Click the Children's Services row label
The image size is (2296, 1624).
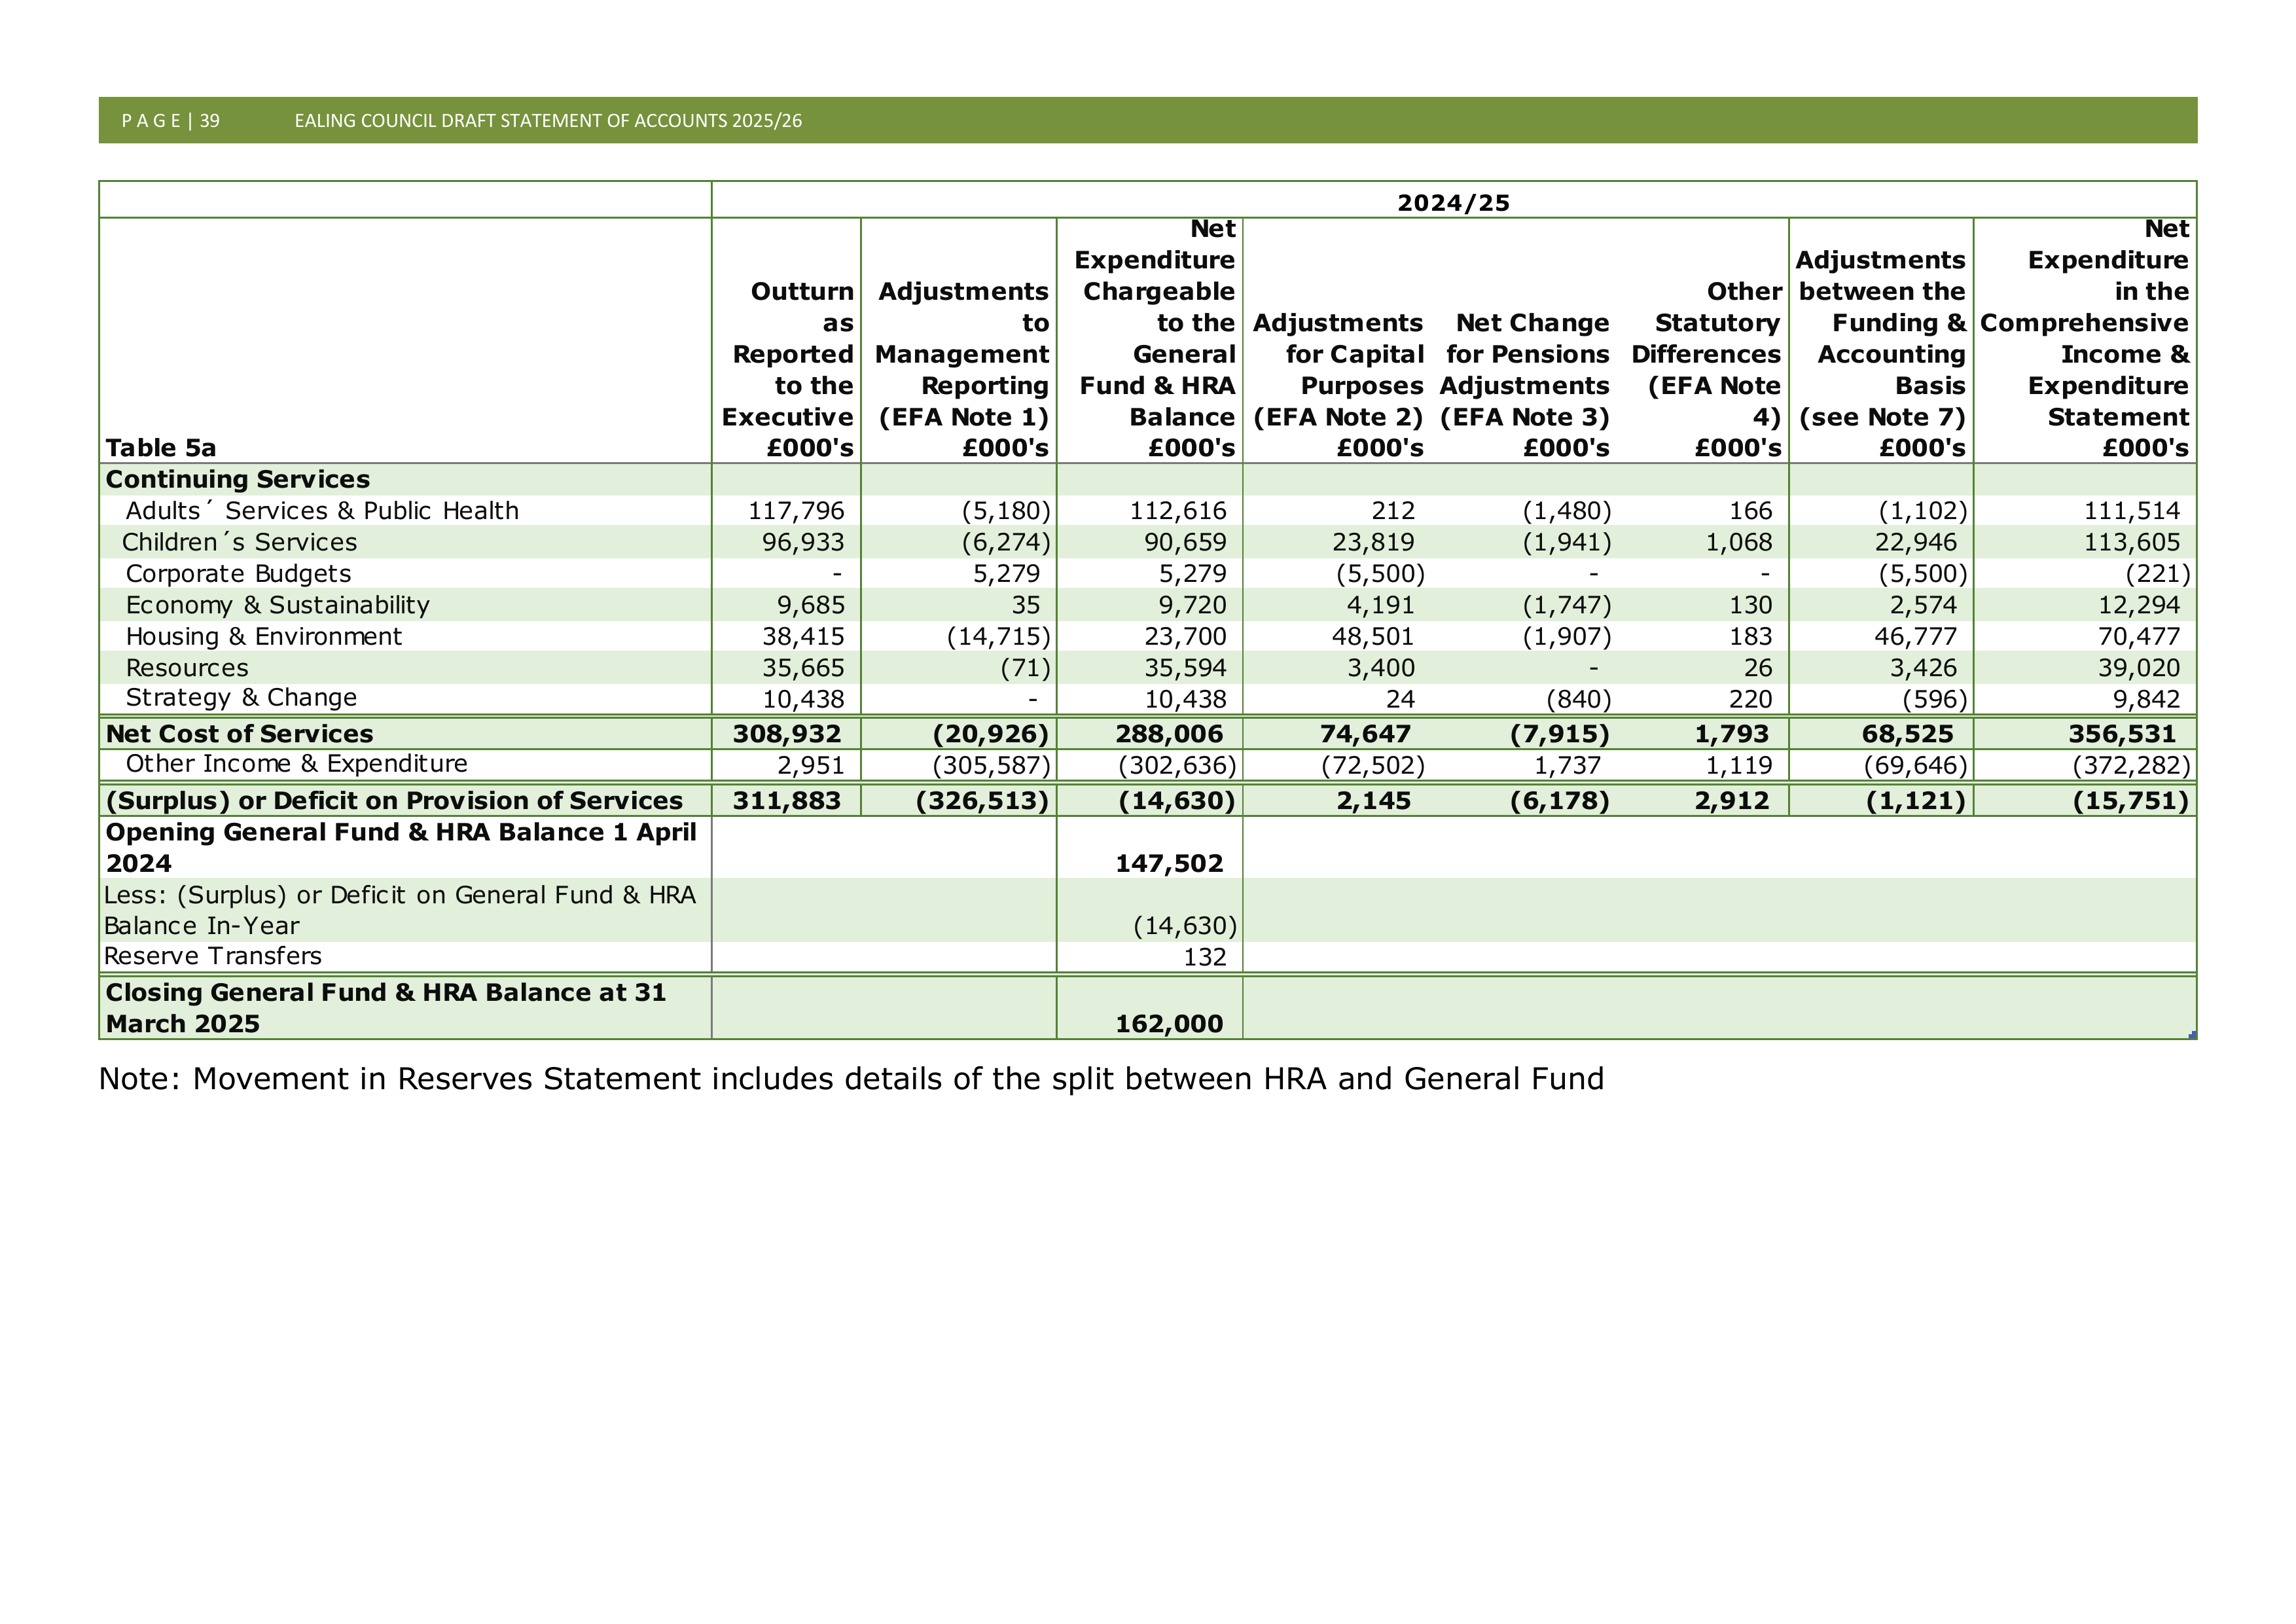point(239,542)
